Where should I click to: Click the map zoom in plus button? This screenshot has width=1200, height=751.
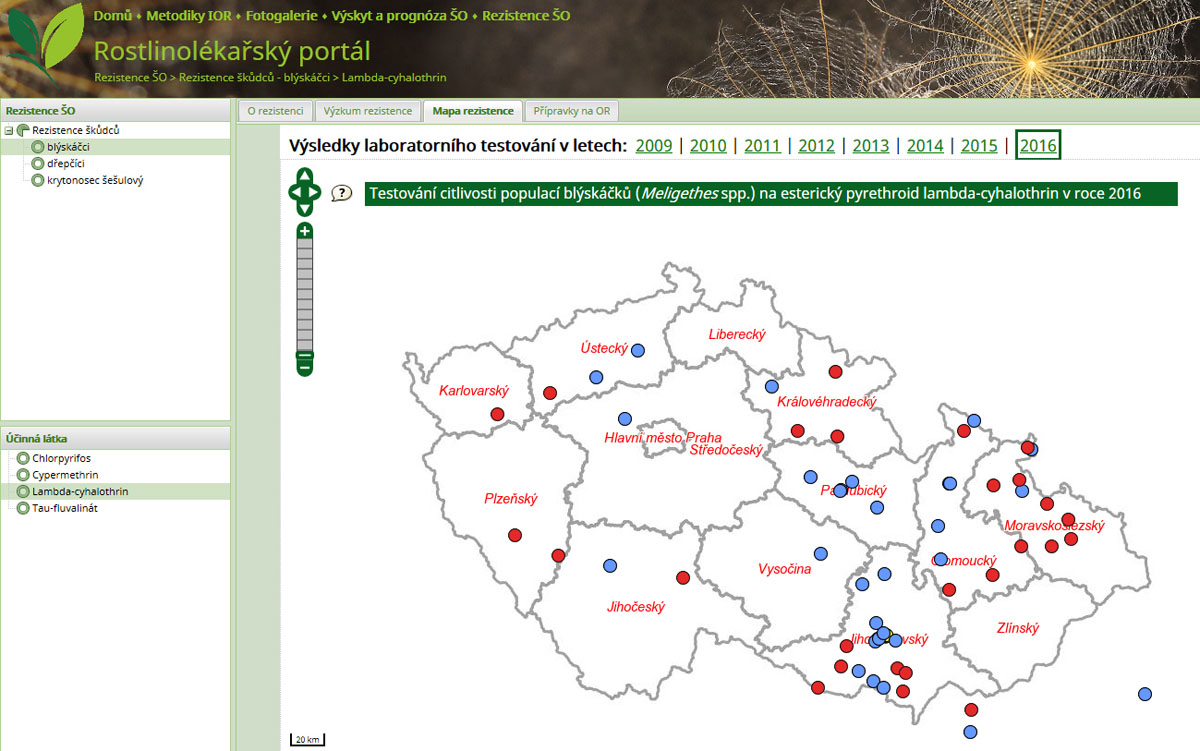click(305, 231)
